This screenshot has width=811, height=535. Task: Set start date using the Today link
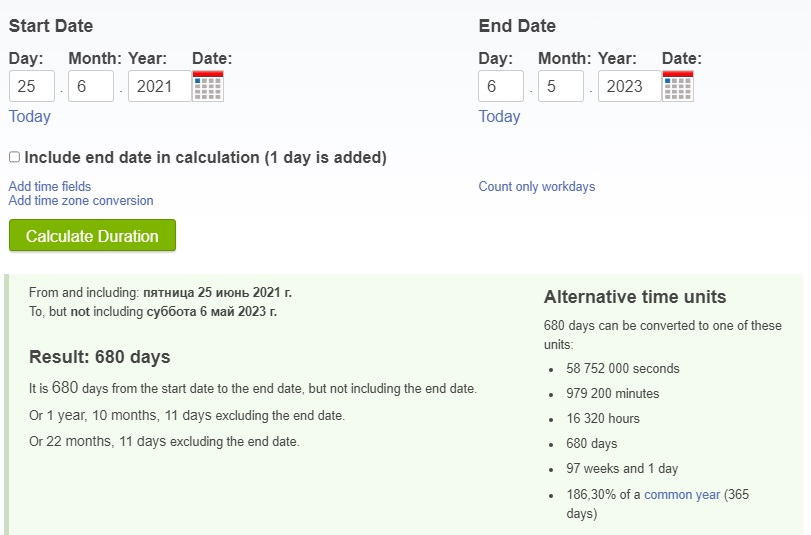(29, 116)
